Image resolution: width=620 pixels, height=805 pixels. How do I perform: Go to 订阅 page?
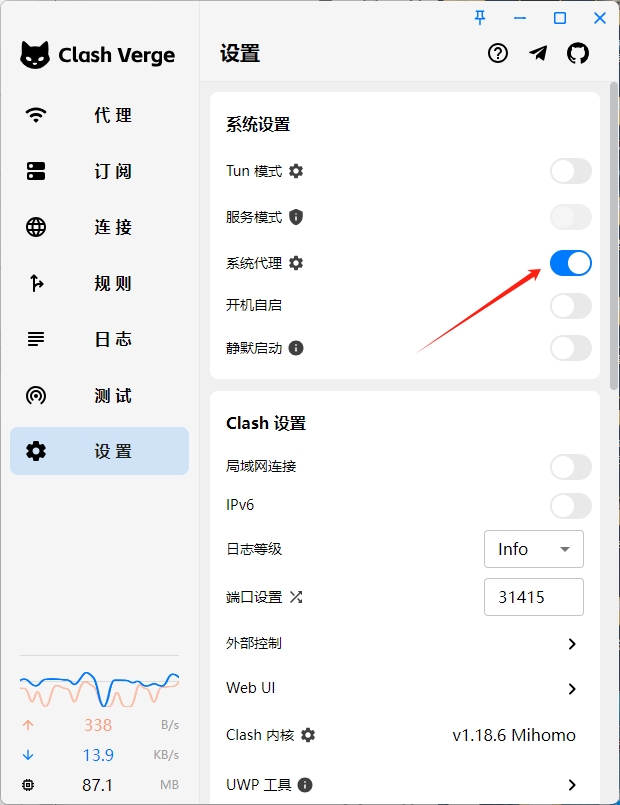(100, 171)
